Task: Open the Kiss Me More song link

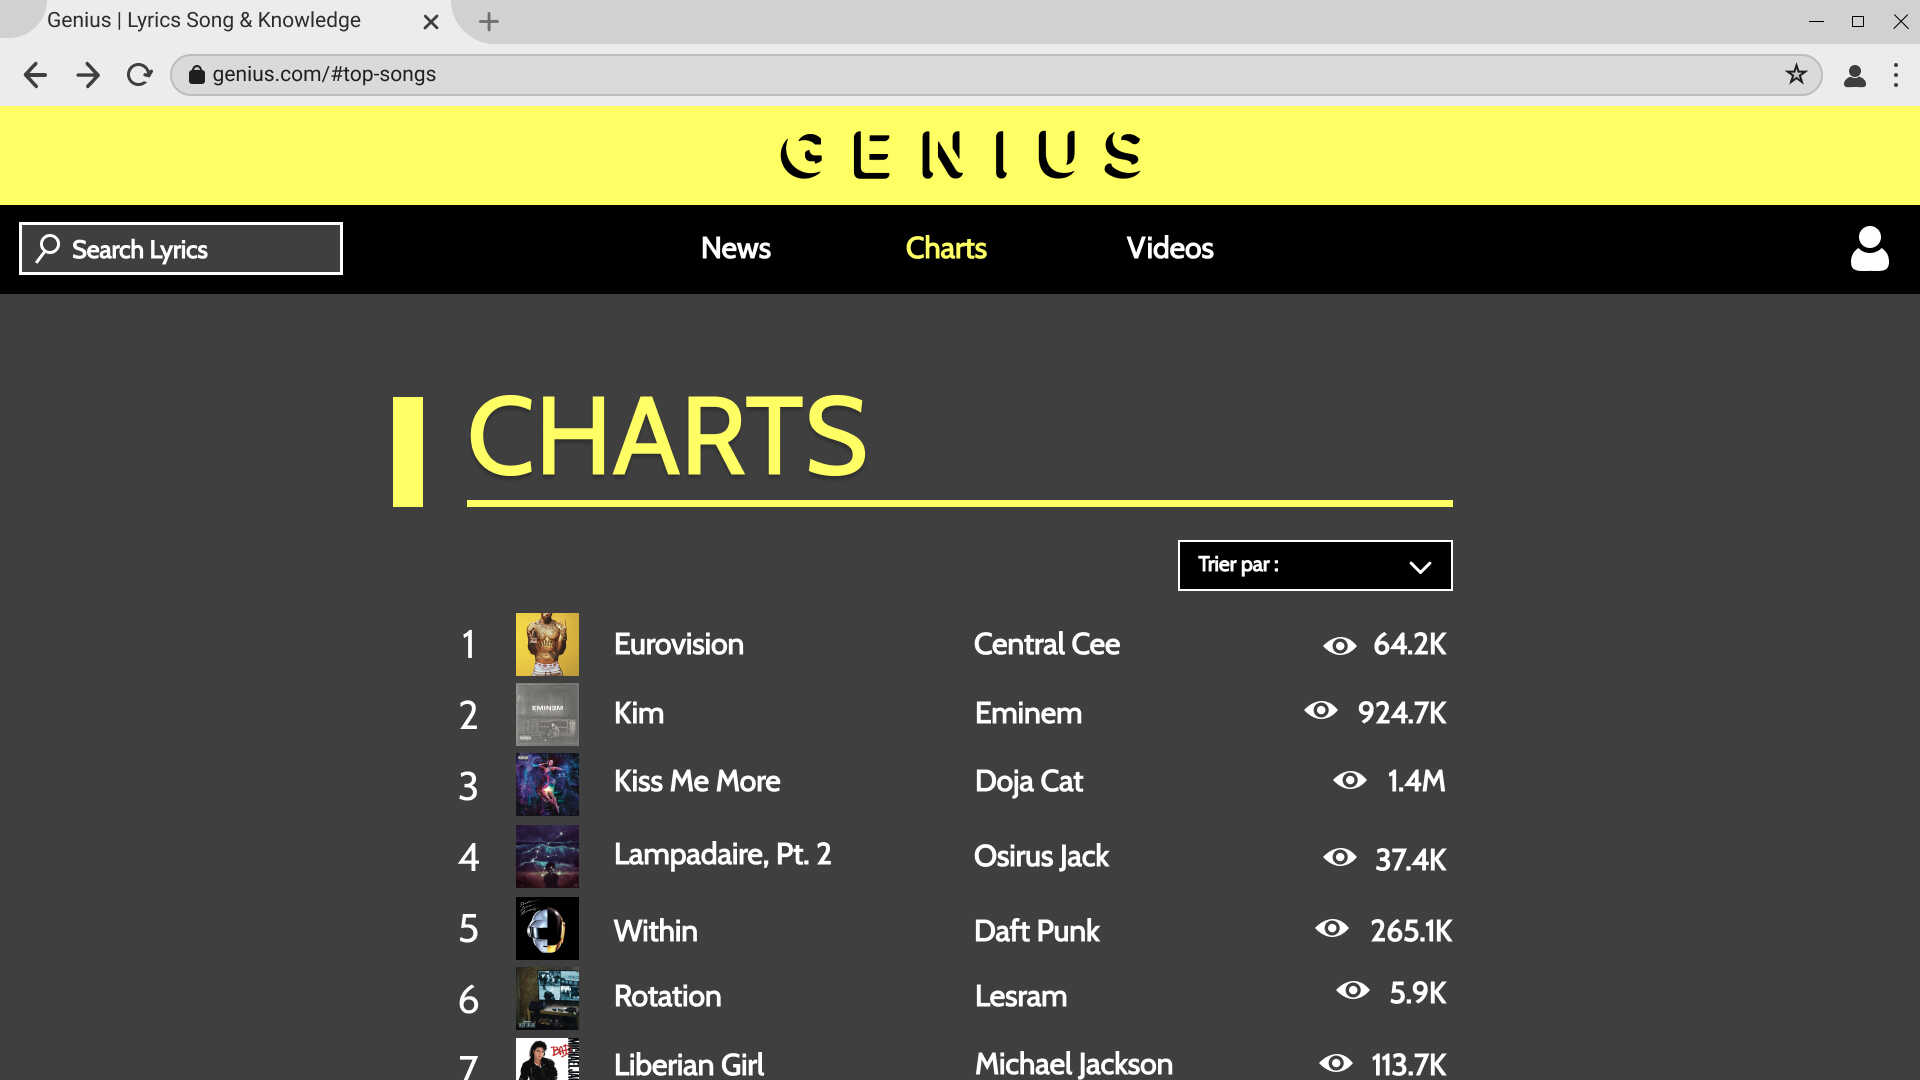Action: click(x=696, y=781)
